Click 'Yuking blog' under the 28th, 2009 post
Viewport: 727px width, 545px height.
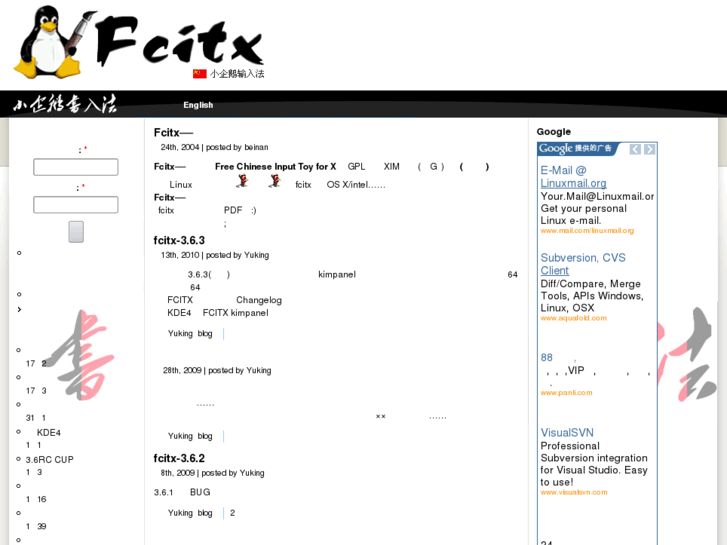[190, 436]
